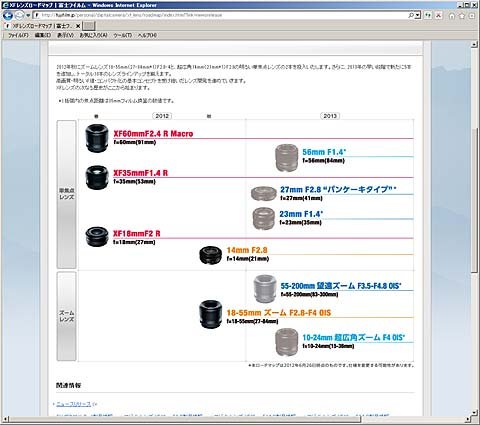Click the URL address field

tap(220, 15)
